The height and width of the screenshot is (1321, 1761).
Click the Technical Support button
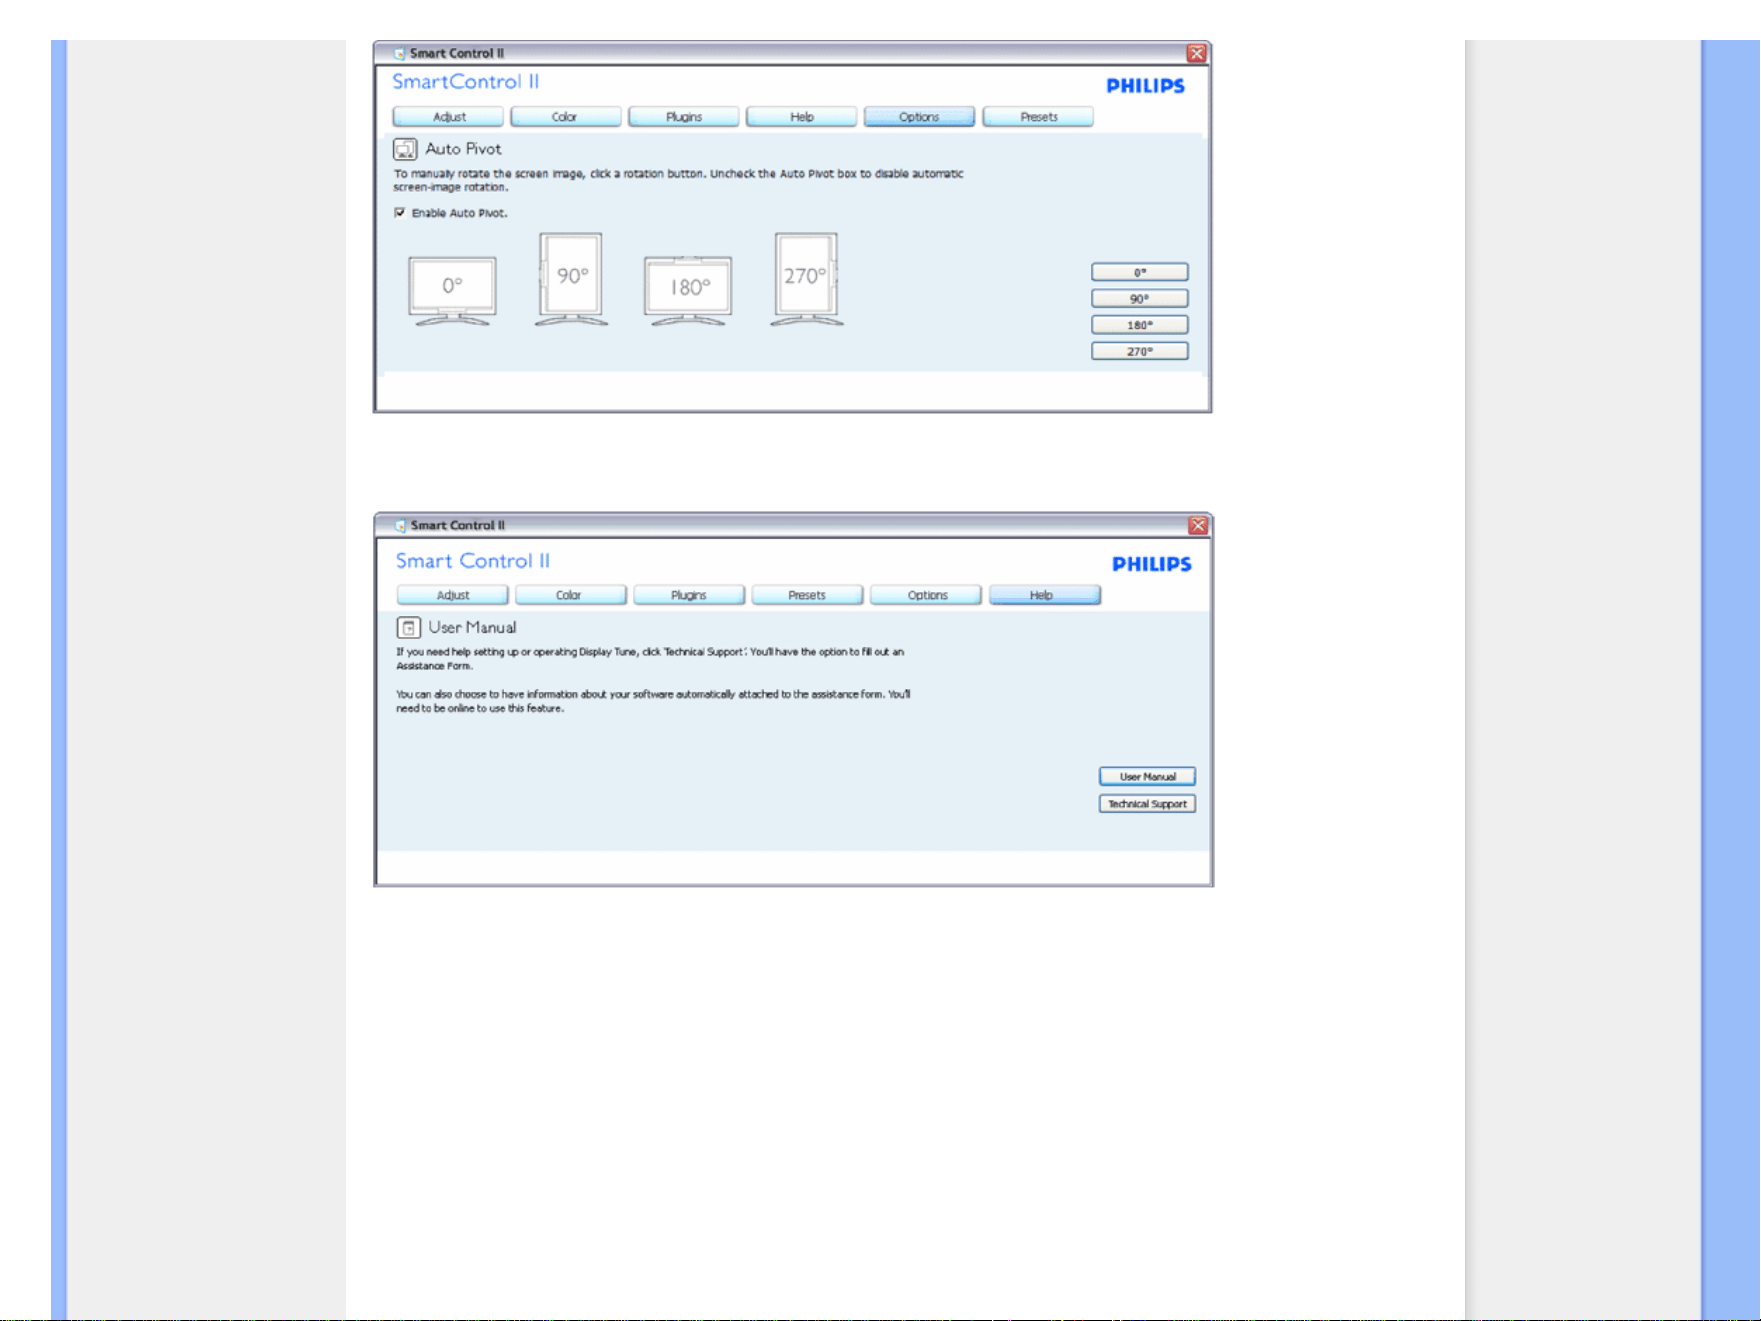click(1147, 804)
